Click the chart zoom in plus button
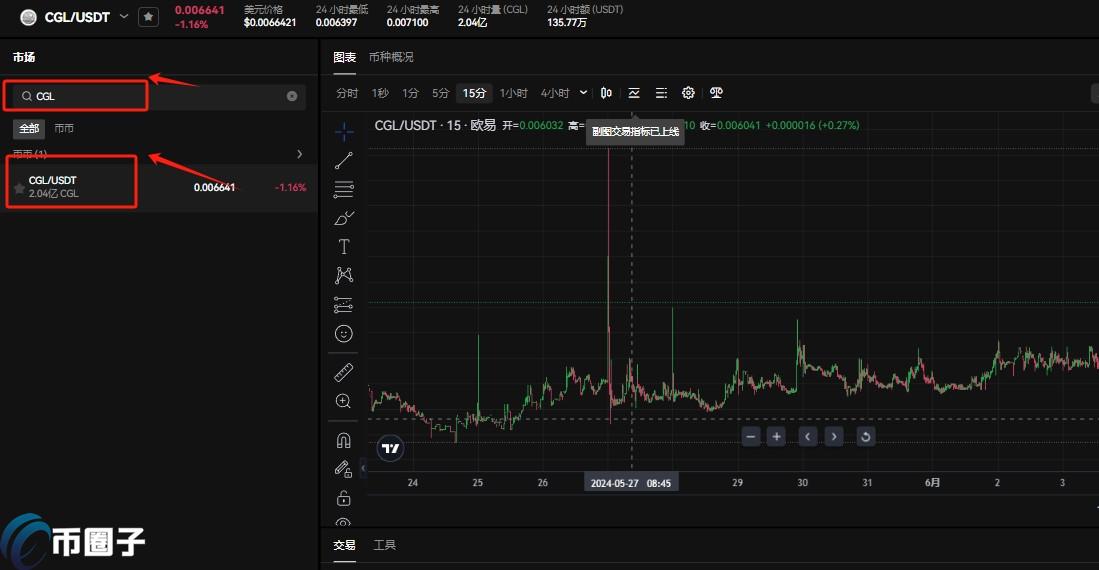The height and width of the screenshot is (570, 1099). (776, 436)
